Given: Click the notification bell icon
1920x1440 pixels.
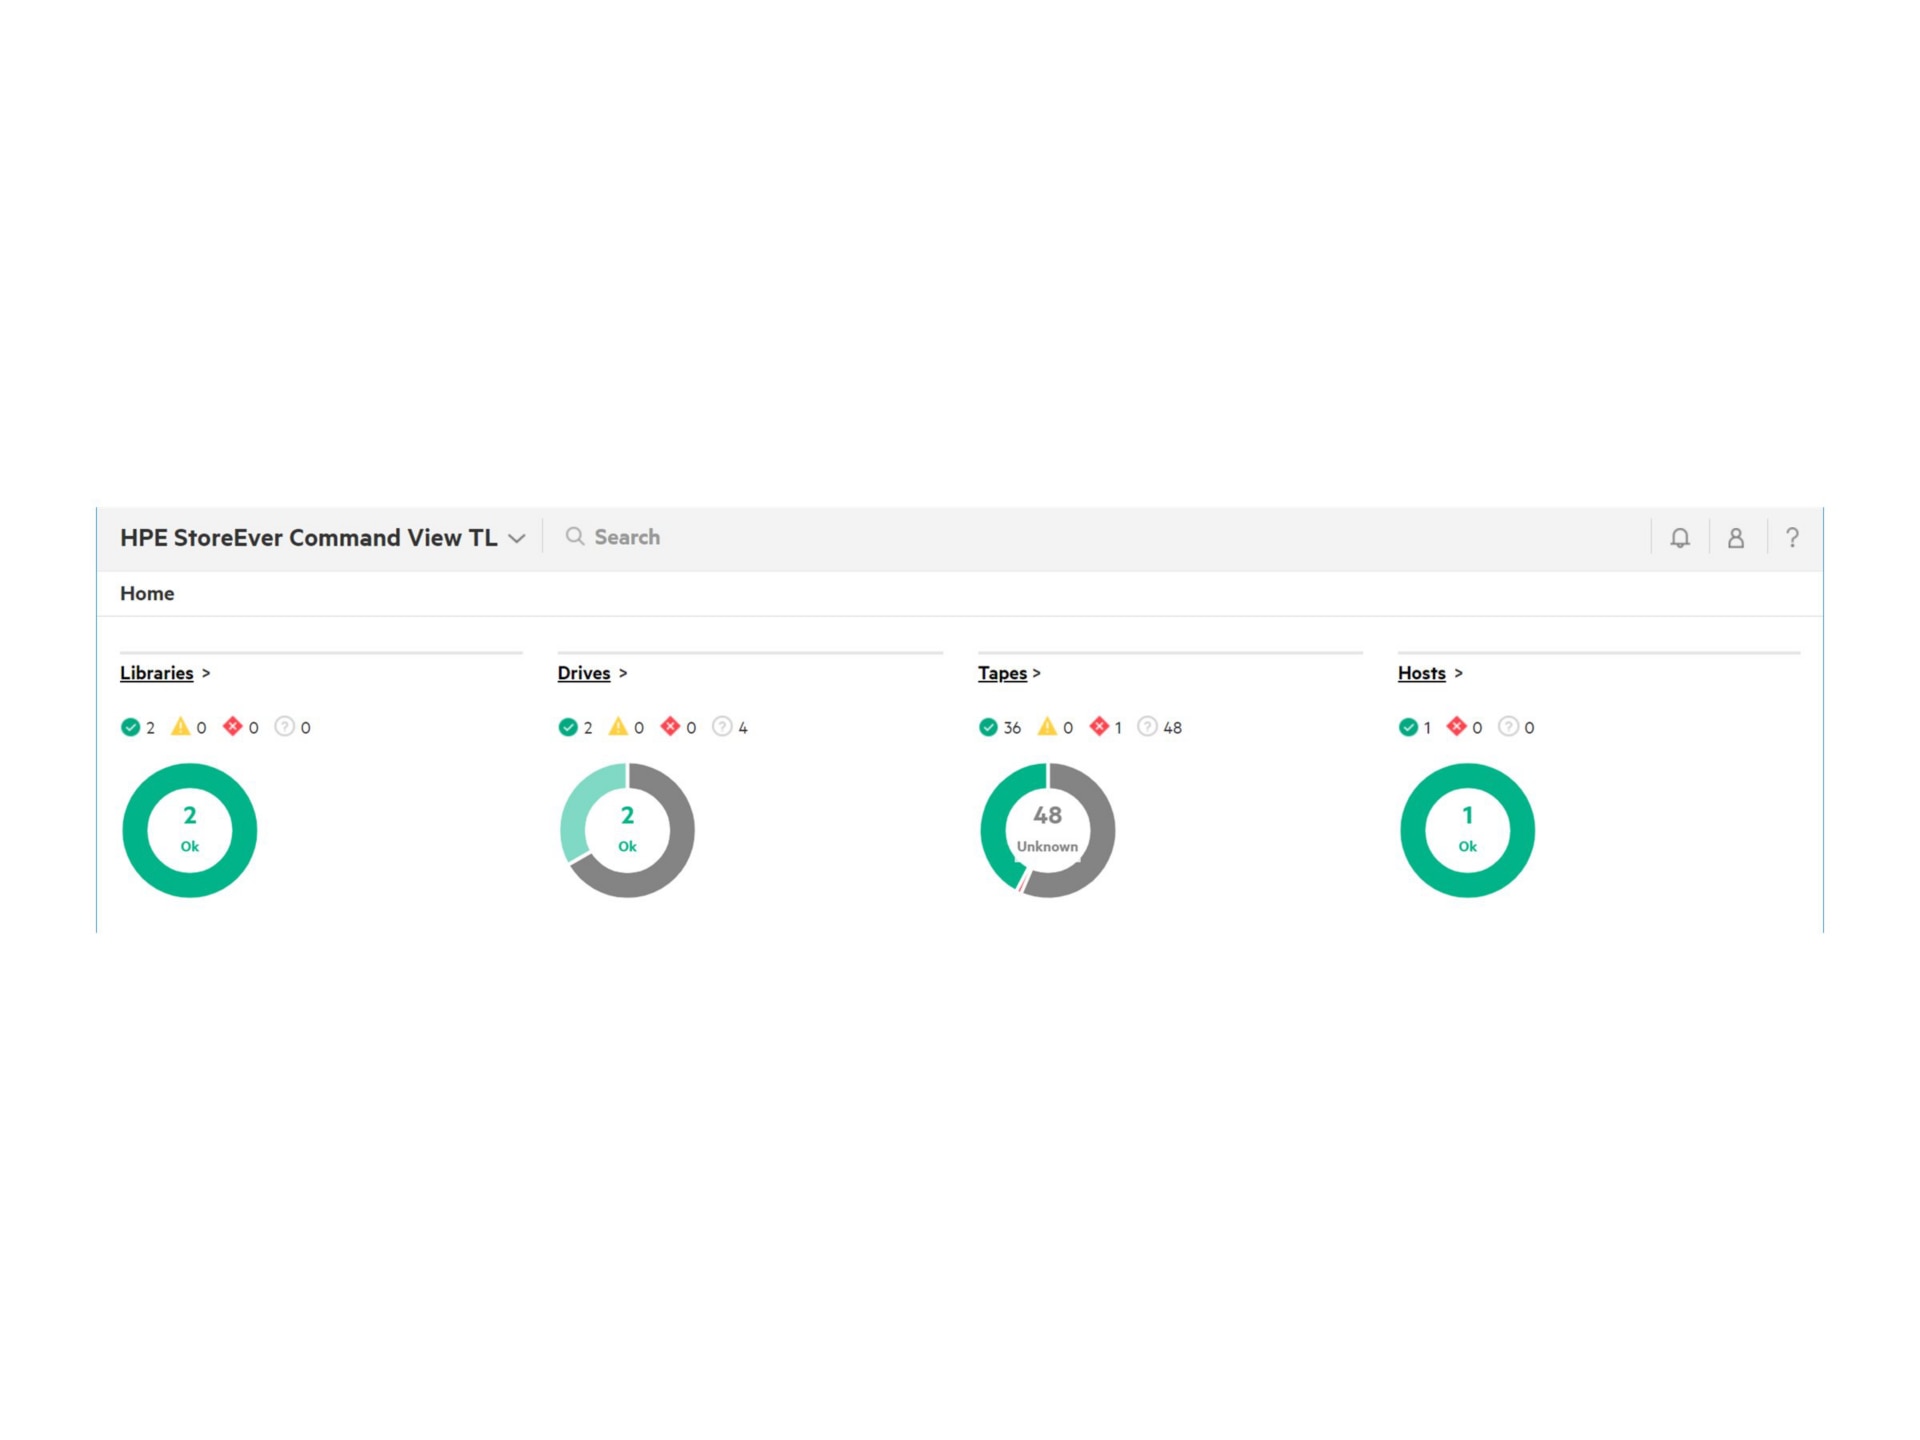Looking at the screenshot, I should [x=1680, y=537].
